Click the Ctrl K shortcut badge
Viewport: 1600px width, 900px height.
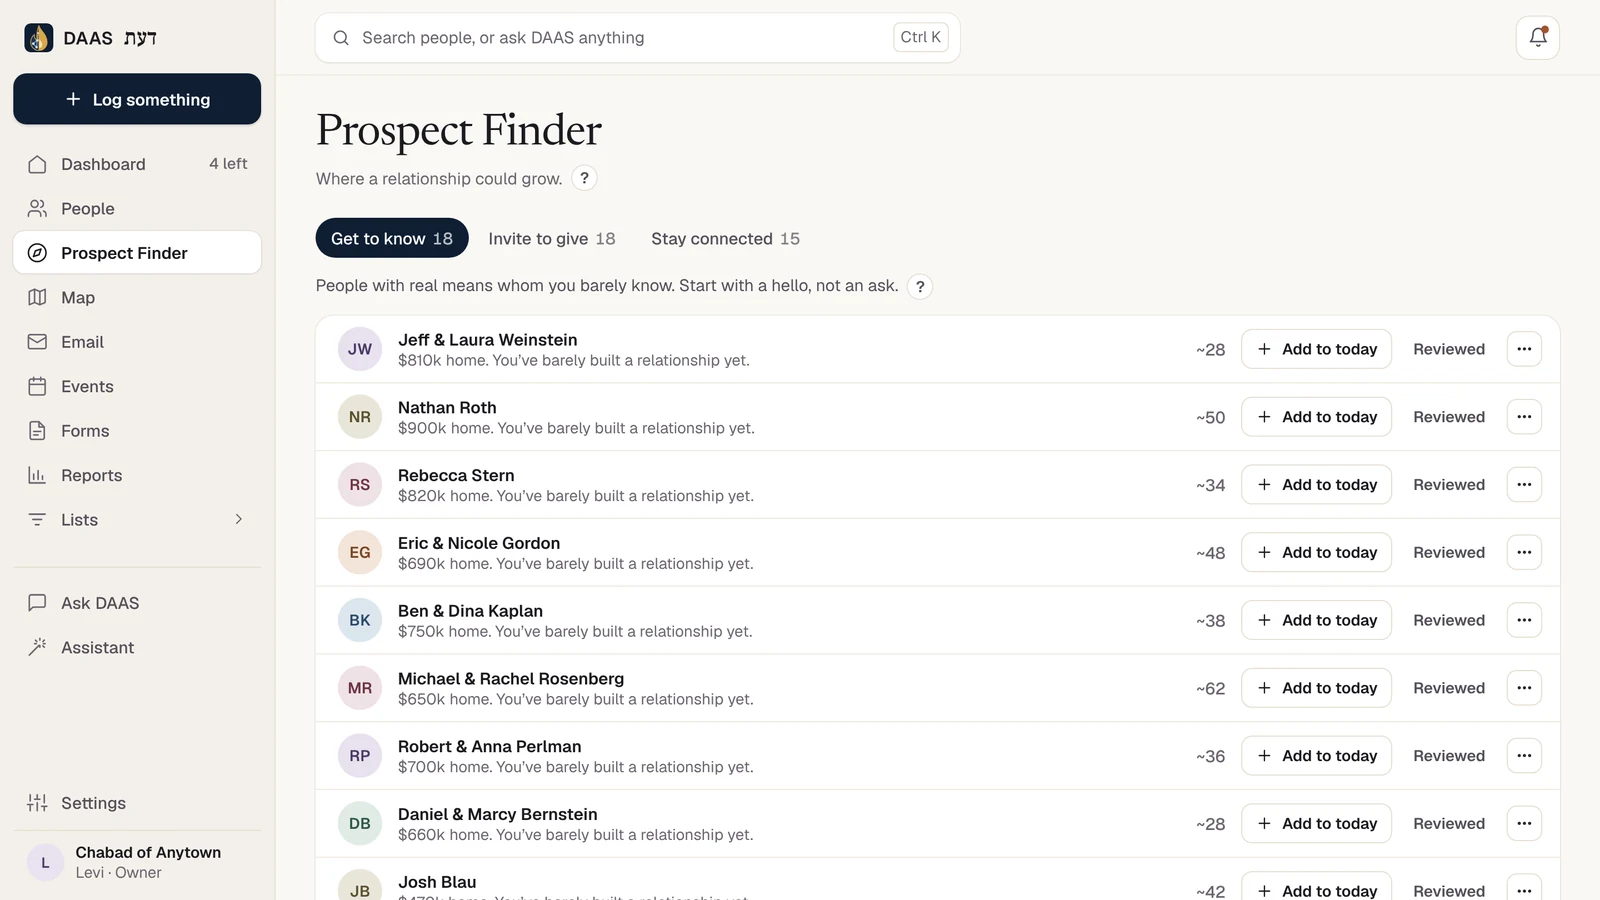(921, 37)
